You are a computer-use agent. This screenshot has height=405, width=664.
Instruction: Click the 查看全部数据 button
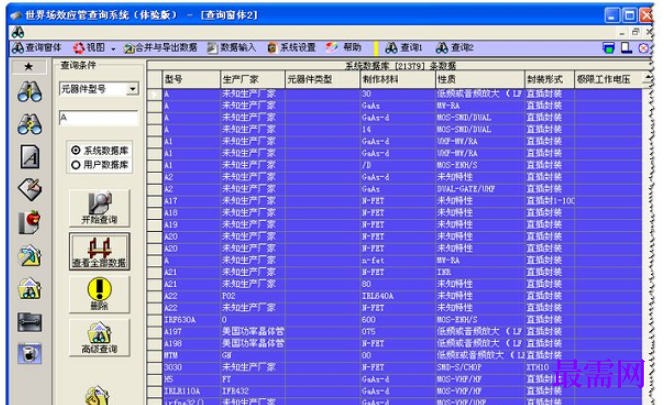[x=100, y=251]
